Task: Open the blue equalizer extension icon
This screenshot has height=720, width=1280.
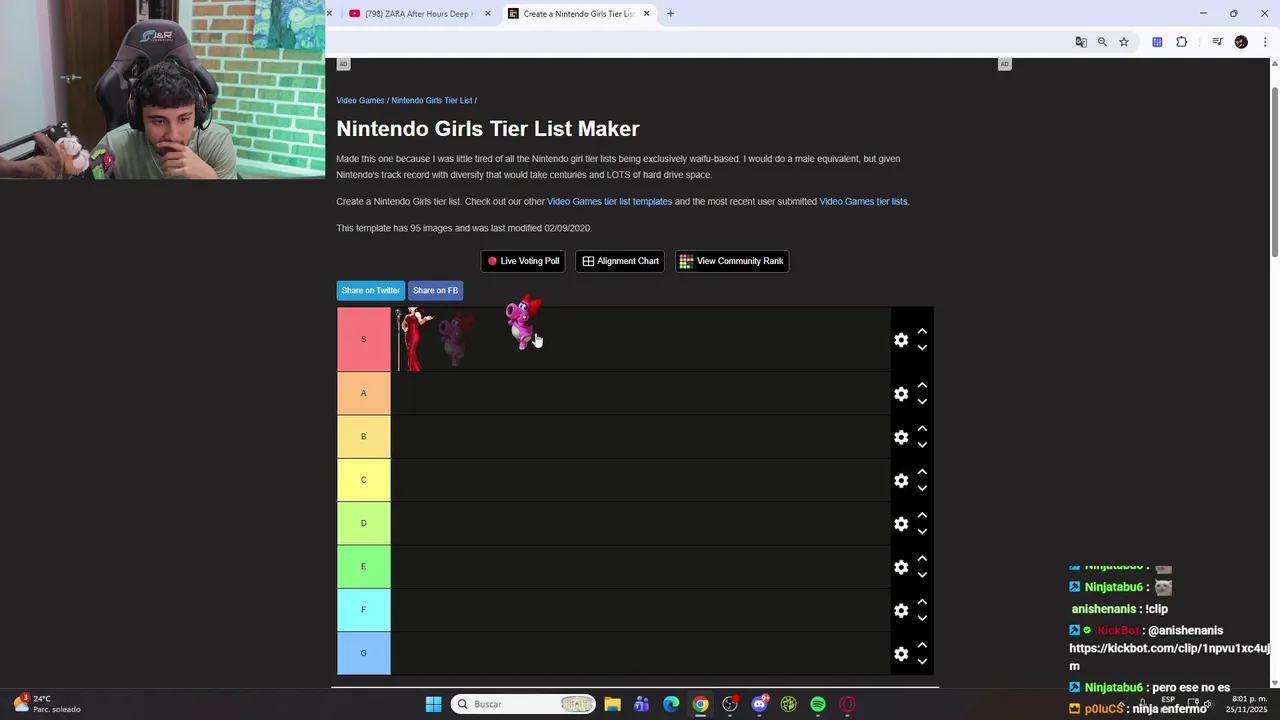Action: (x=1157, y=42)
